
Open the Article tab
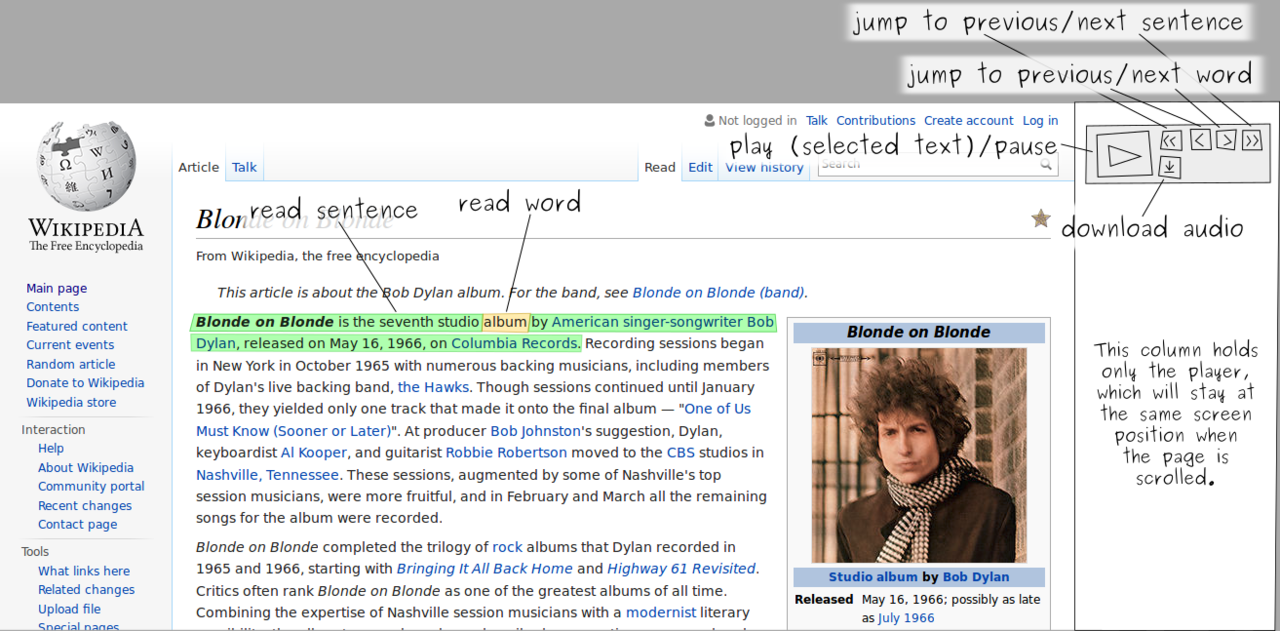click(198, 167)
